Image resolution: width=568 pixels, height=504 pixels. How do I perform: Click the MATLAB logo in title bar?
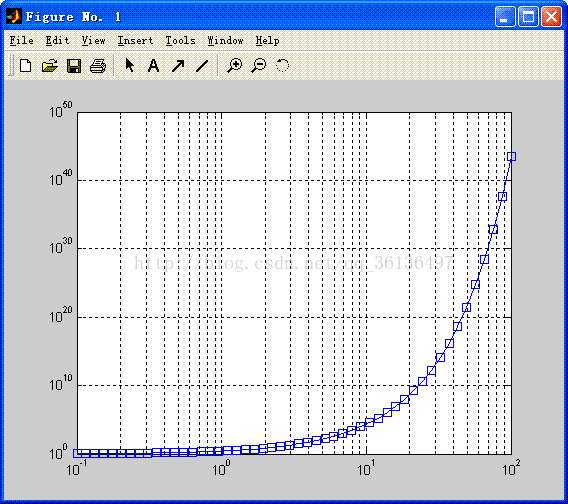pos(14,16)
